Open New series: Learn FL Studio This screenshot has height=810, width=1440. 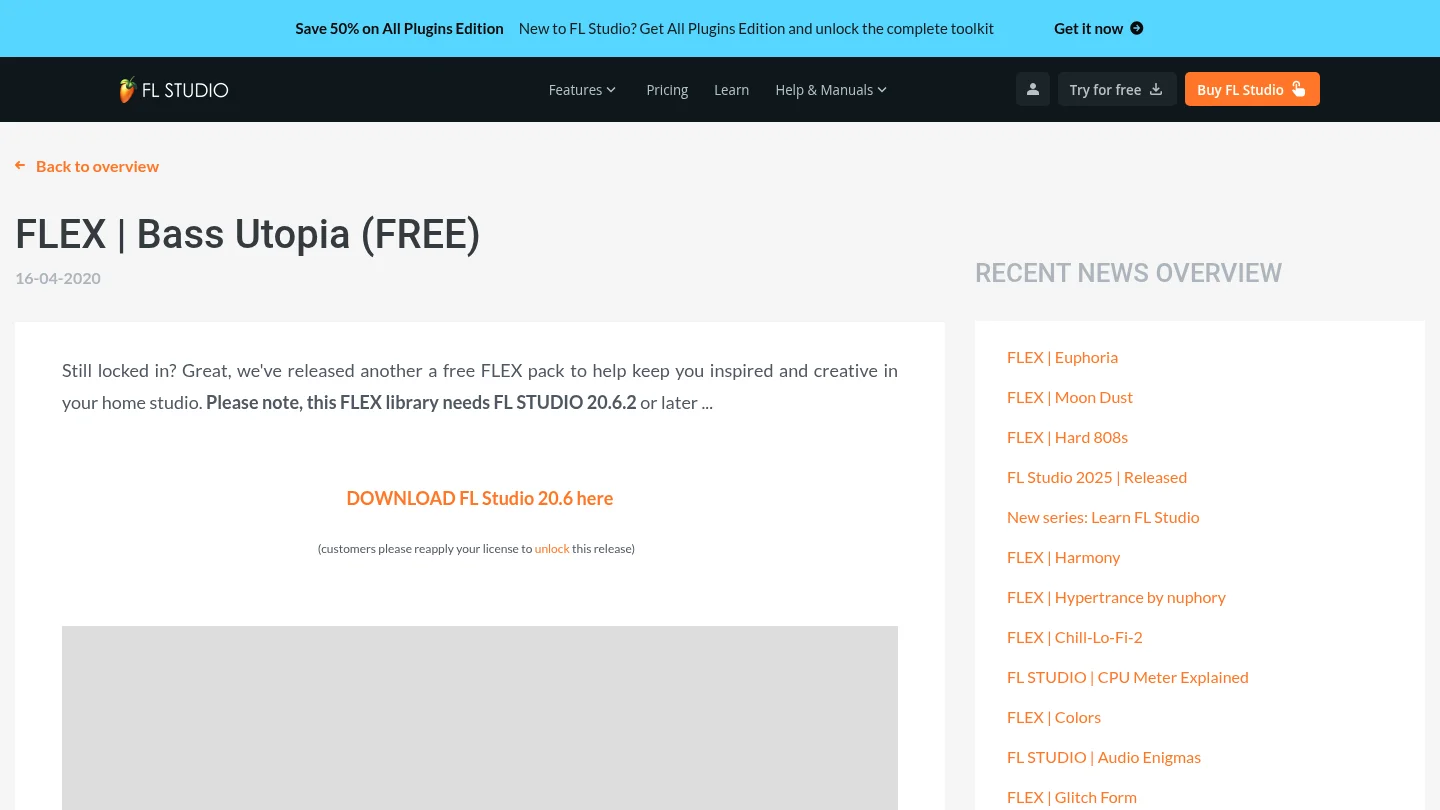[1103, 517]
